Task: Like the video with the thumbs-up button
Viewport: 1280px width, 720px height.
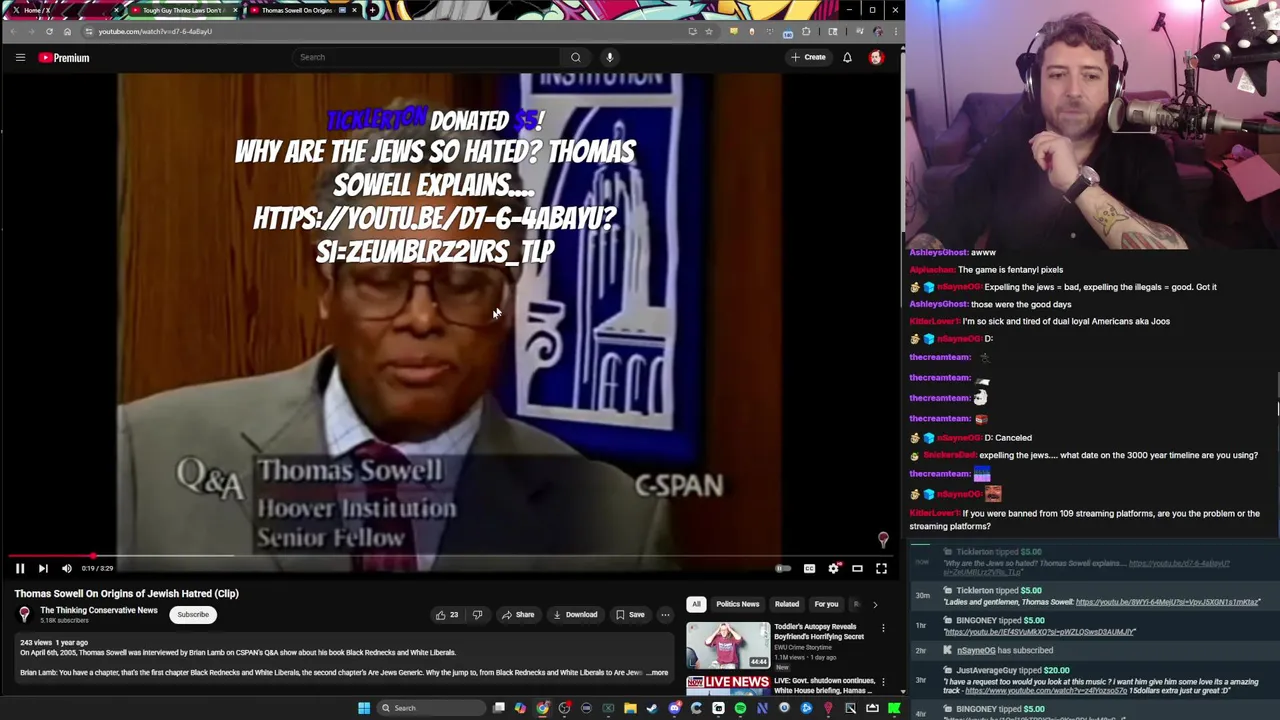Action: pos(447,615)
